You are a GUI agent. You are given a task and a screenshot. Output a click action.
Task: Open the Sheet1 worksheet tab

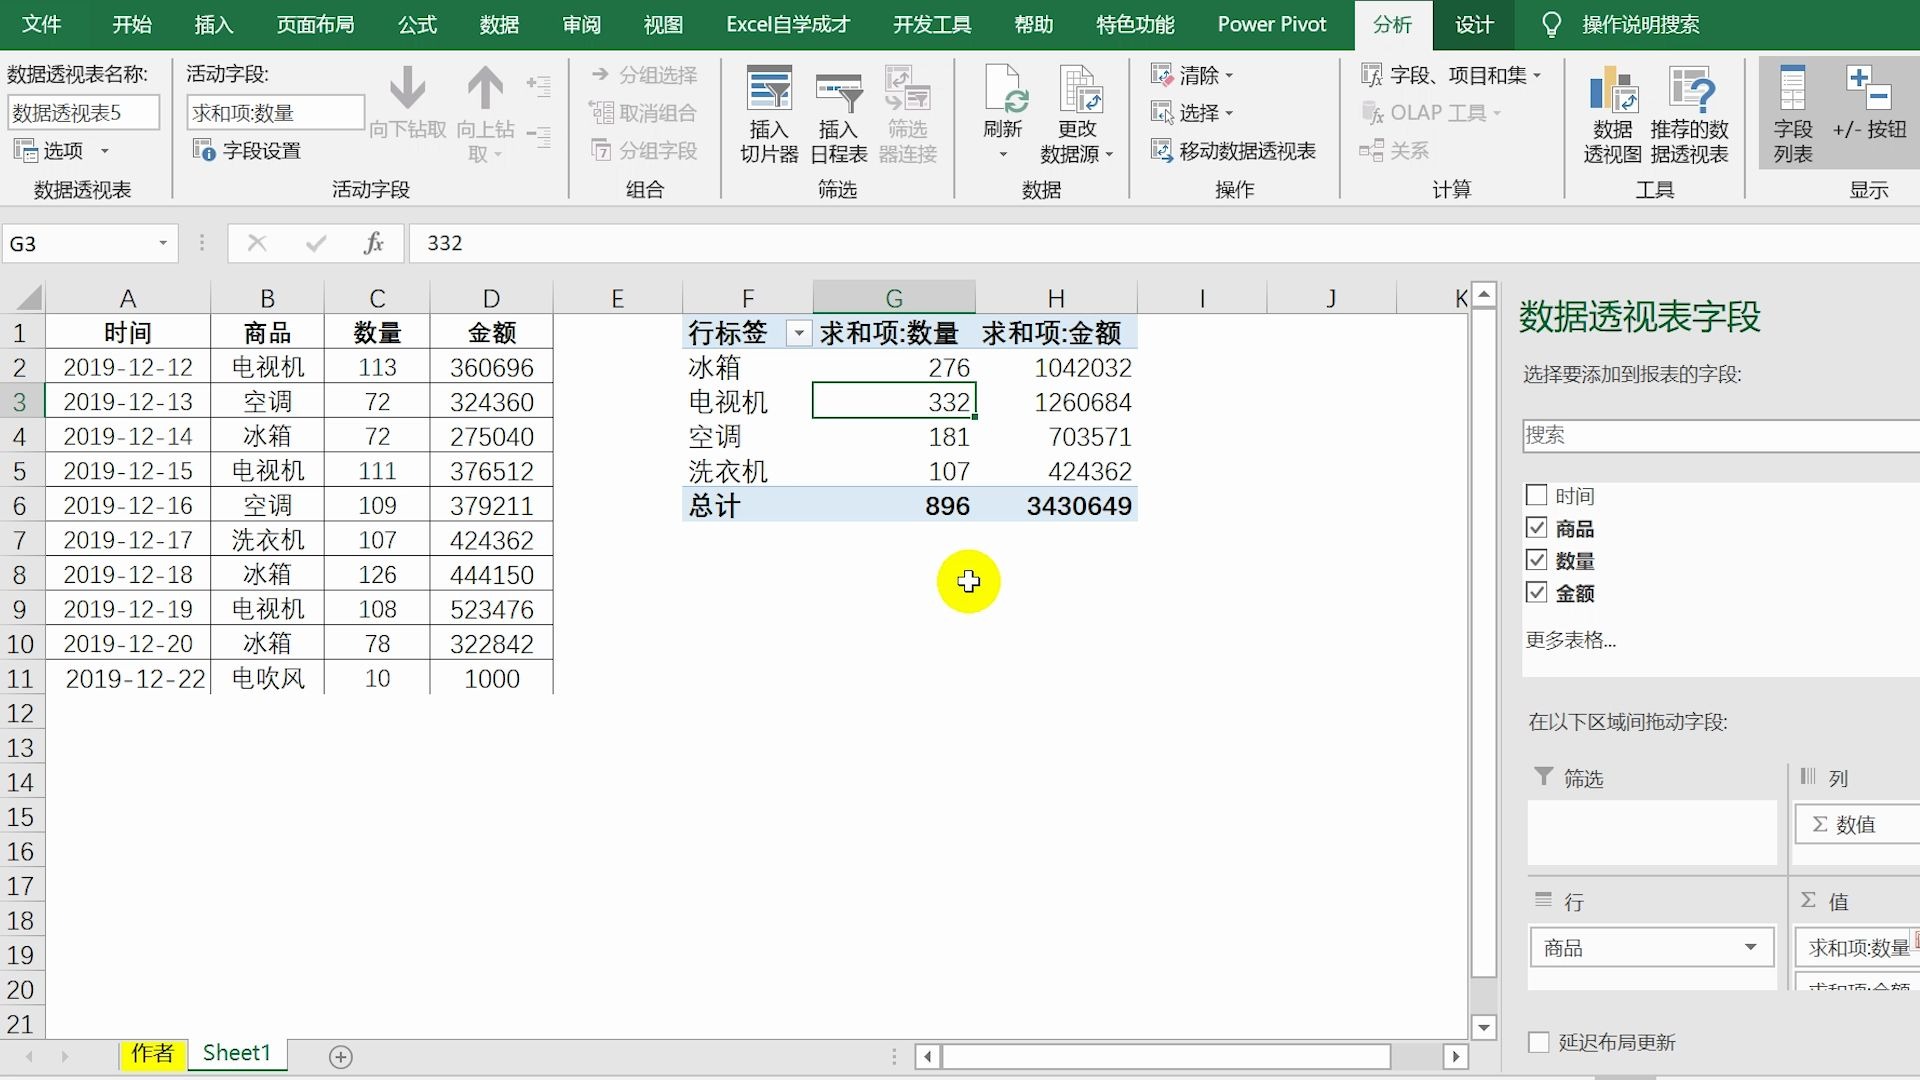tap(236, 1053)
